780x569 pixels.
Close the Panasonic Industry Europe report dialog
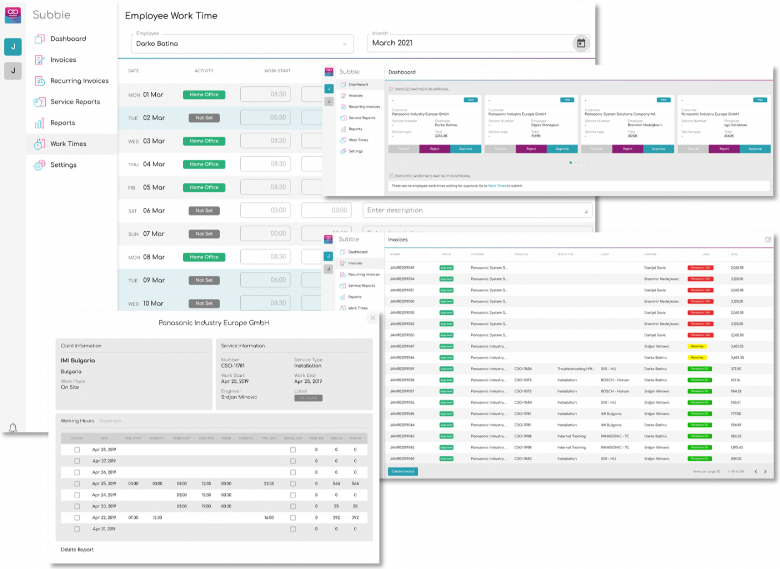tap(373, 318)
